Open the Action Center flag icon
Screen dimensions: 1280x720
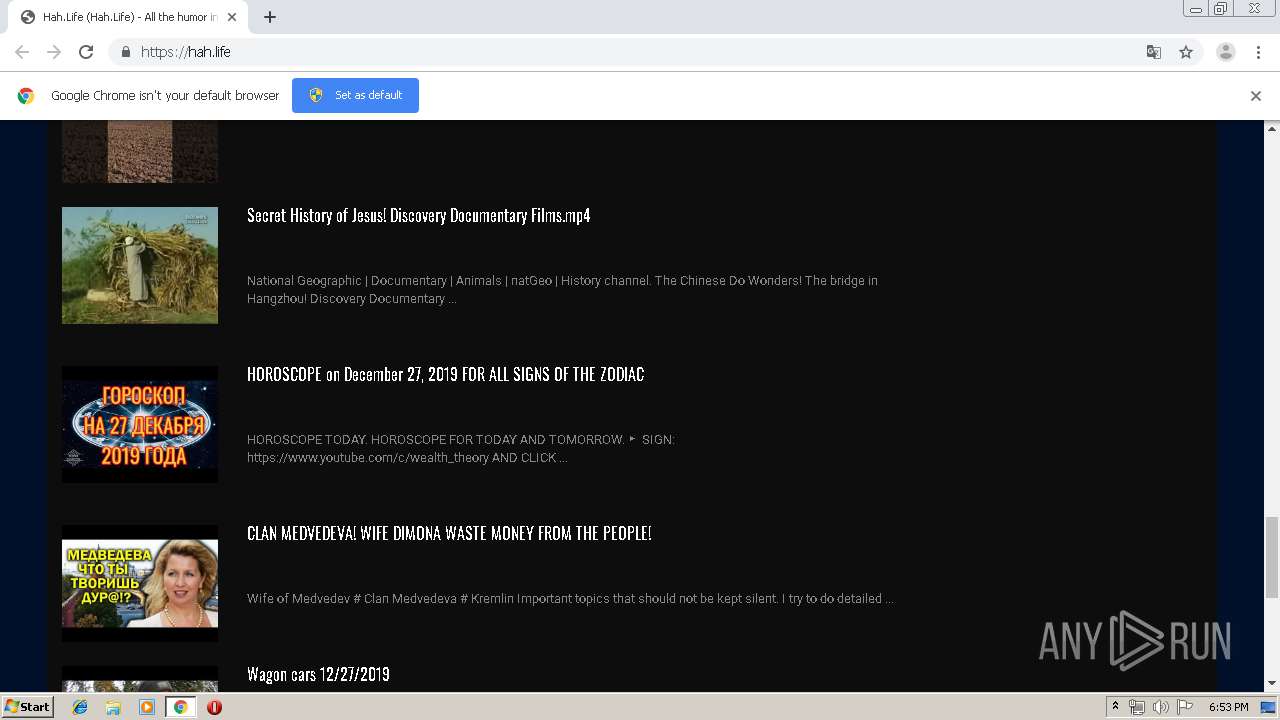(1185, 707)
